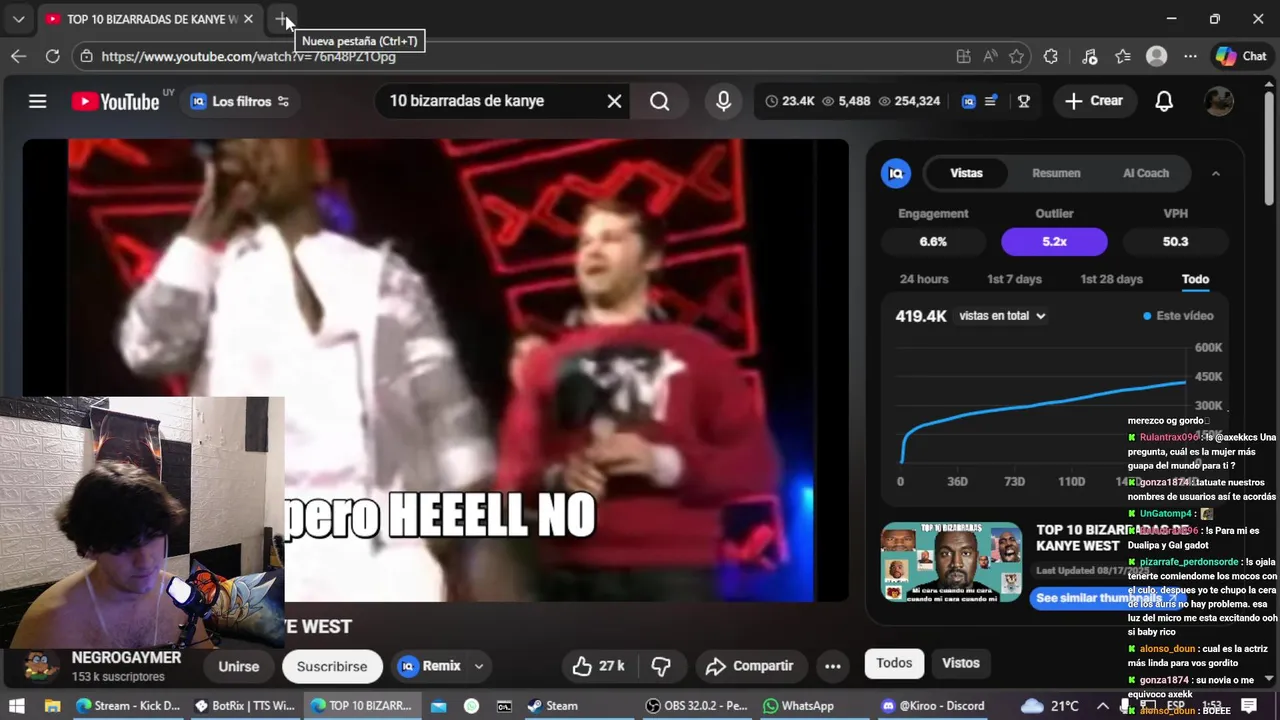
Task: Open the Windows Start menu
Action: click(16, 706)
